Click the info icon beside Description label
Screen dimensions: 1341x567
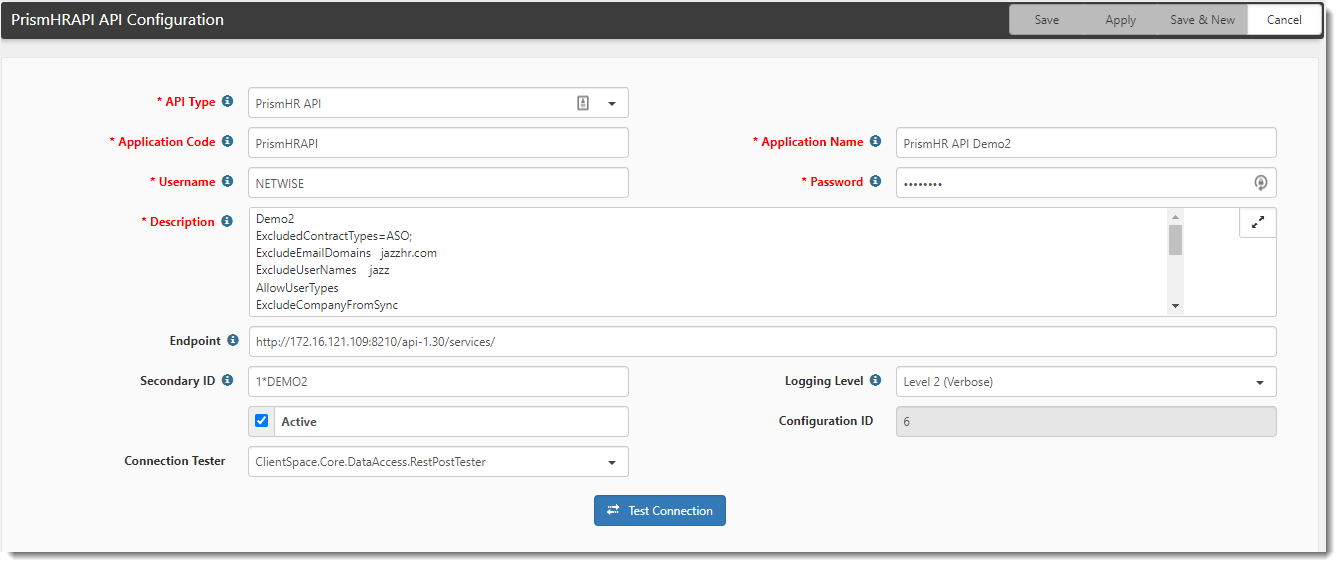point(227,222)
